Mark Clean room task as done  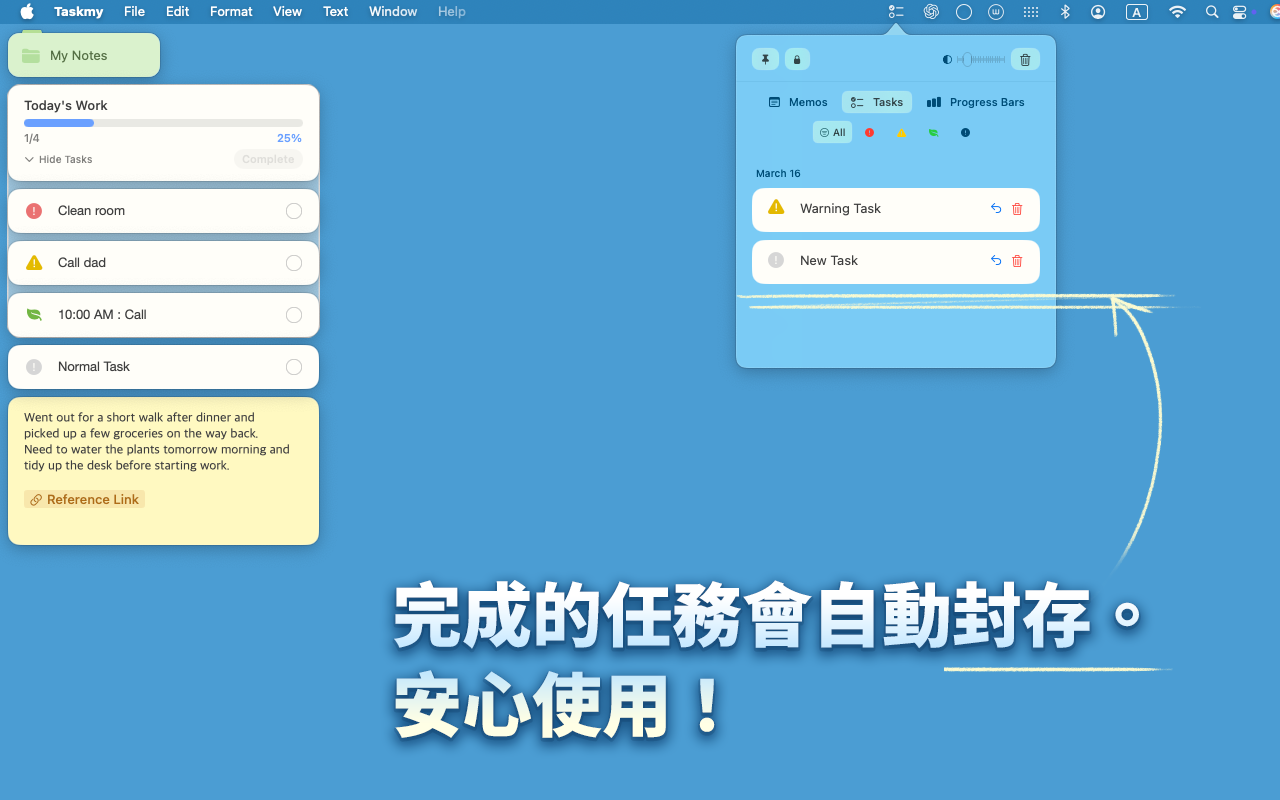[x=294, y=211]
